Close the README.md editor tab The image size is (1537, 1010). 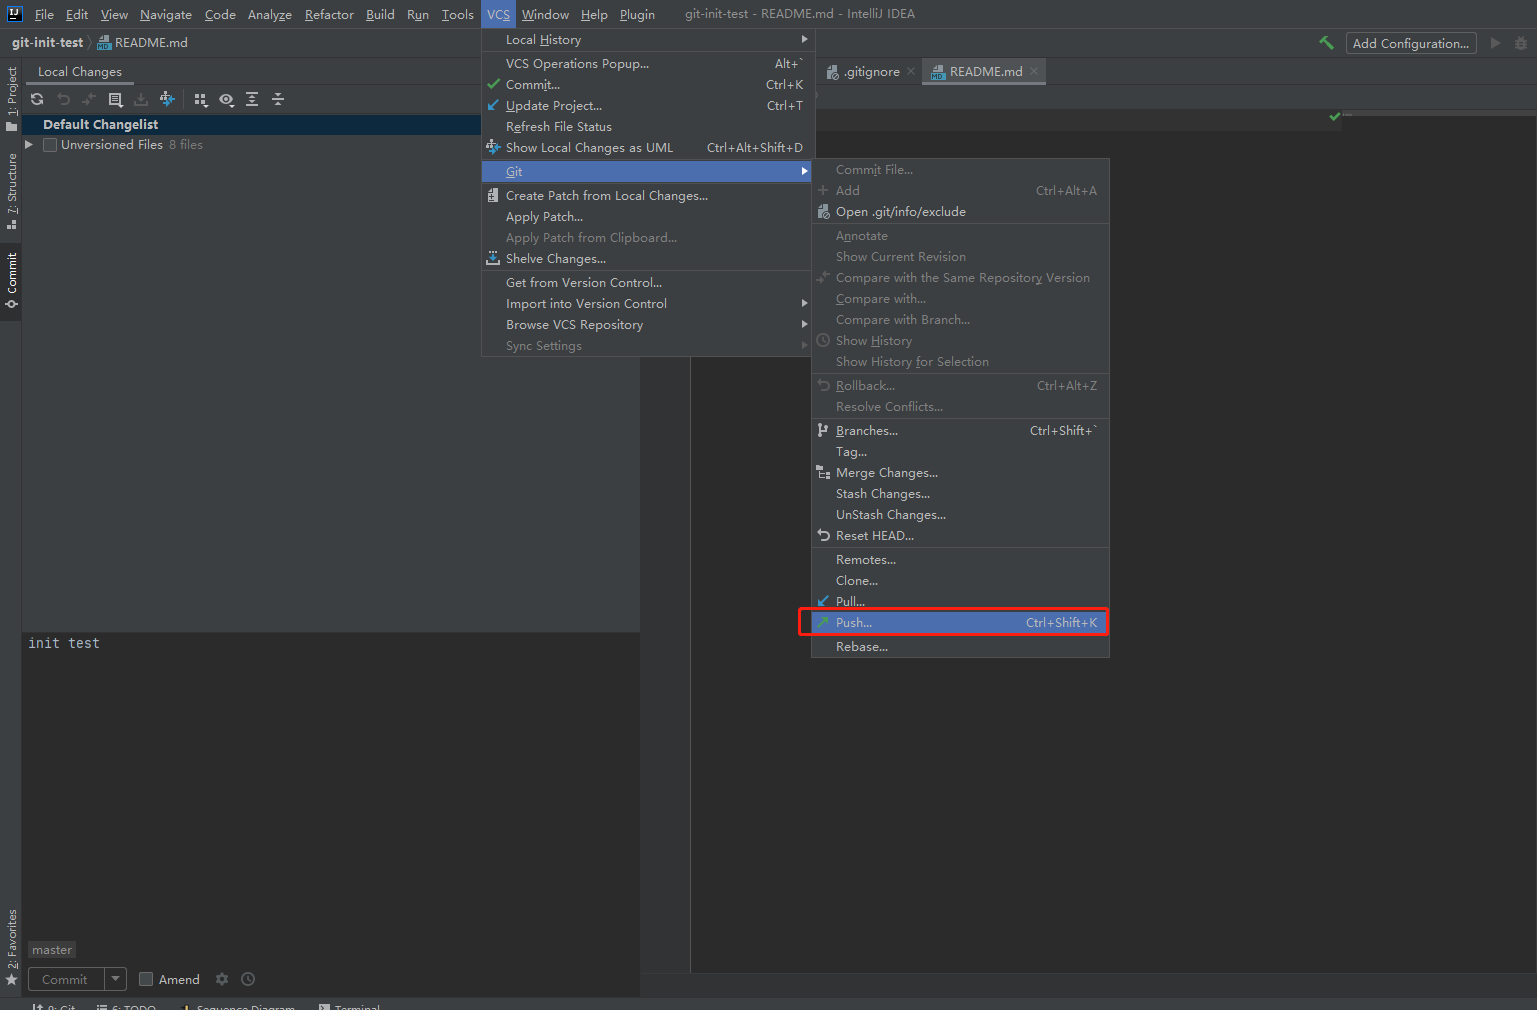point(1034,72)
